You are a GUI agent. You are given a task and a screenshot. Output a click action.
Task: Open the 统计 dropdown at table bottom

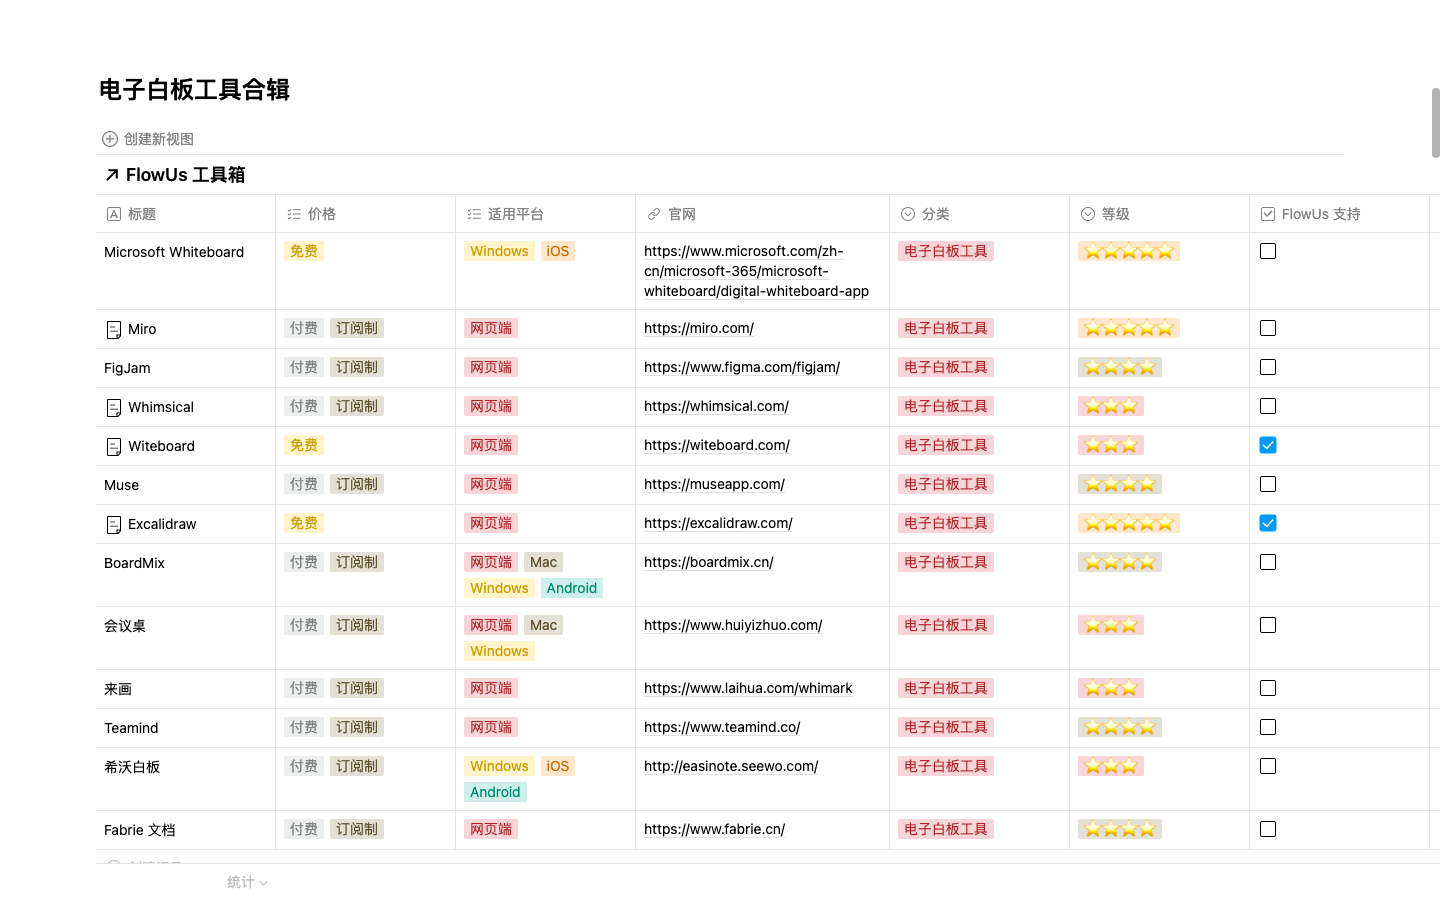(x=247, y=882)
